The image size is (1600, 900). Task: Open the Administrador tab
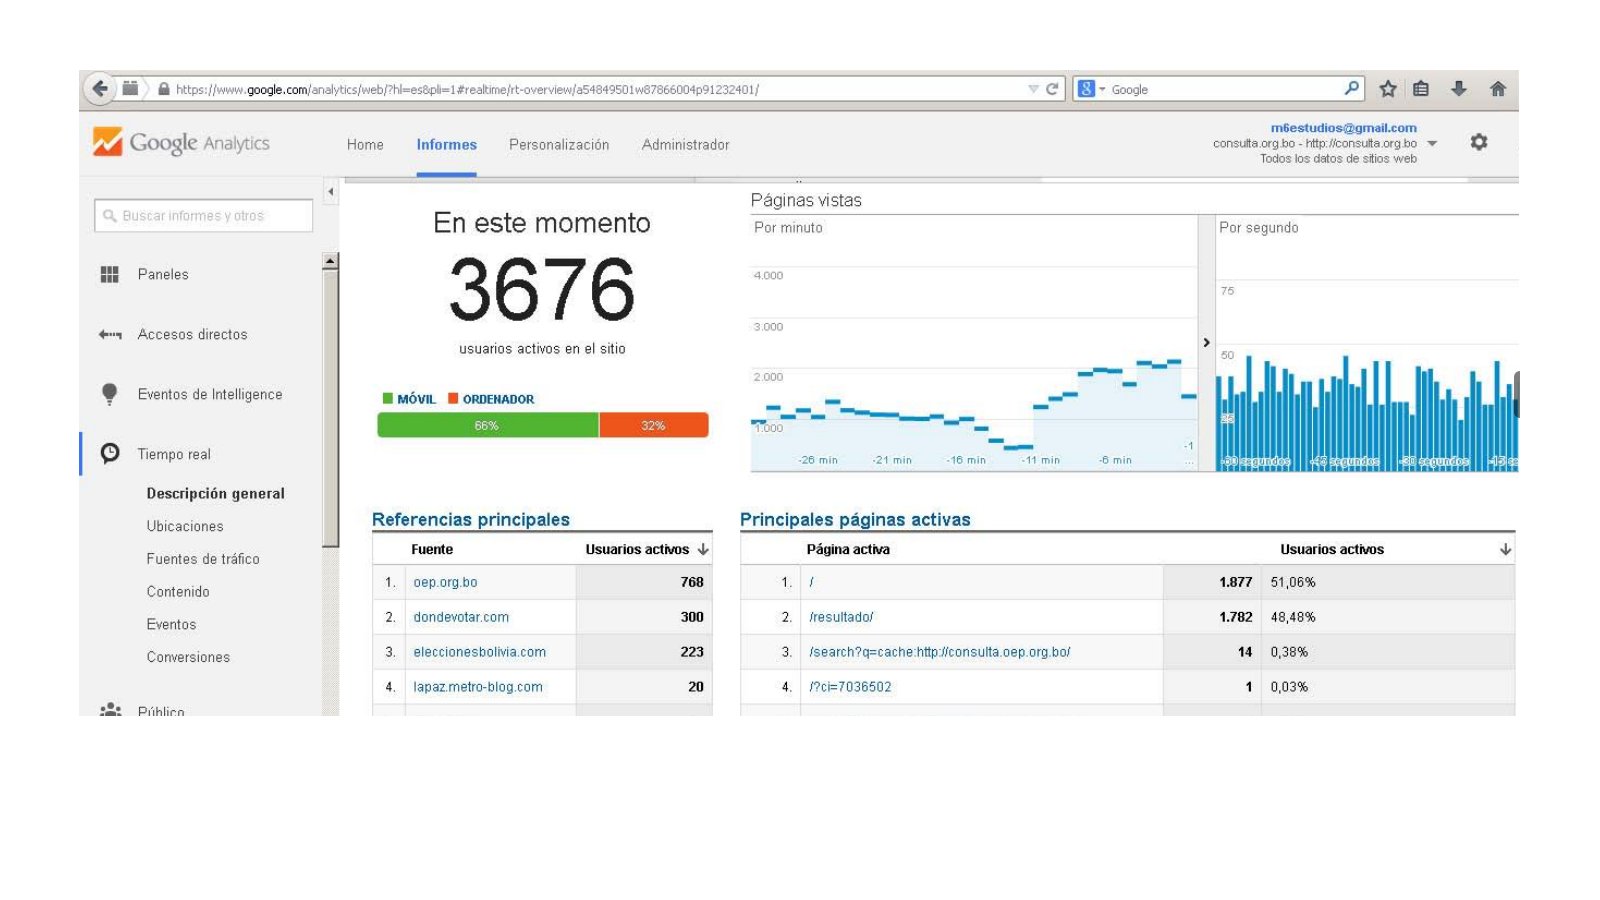pyautogui.click(x=685, y=145)
